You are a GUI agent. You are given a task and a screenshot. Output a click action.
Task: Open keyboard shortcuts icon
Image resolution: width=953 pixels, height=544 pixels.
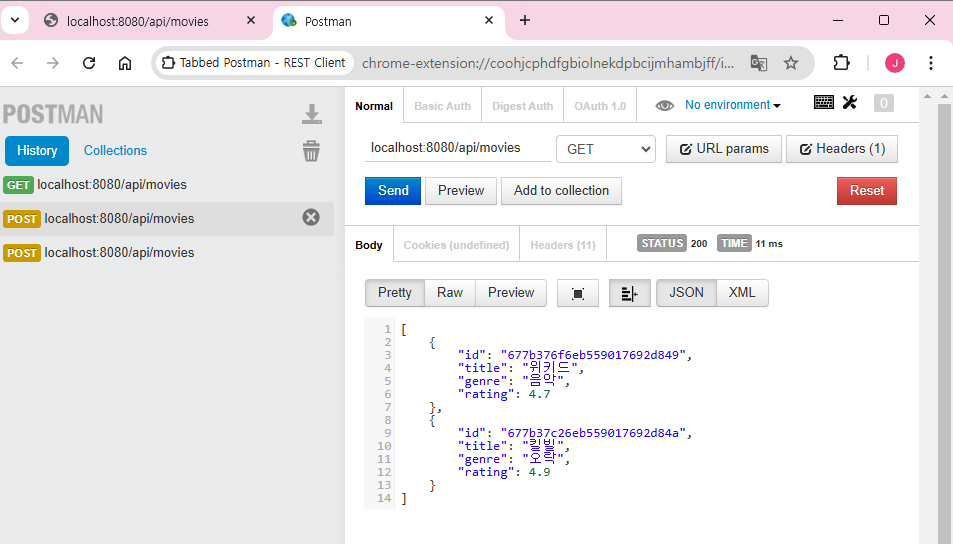pos(824,102)
